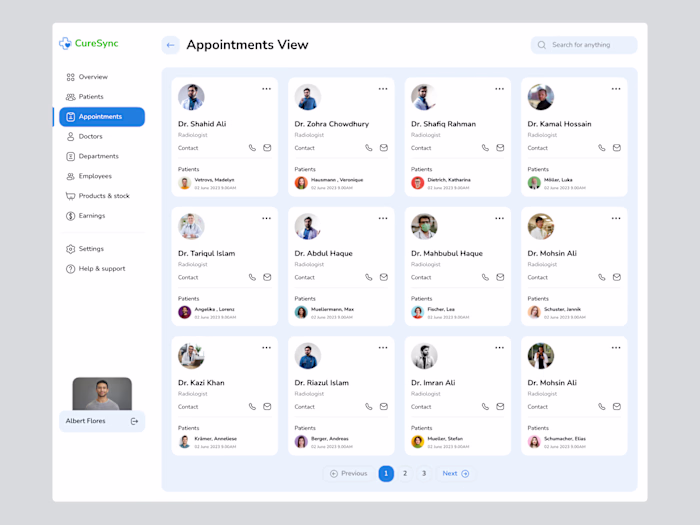
Task: Focus the 'Search for anything' field
Action: (x=584, y=45)
